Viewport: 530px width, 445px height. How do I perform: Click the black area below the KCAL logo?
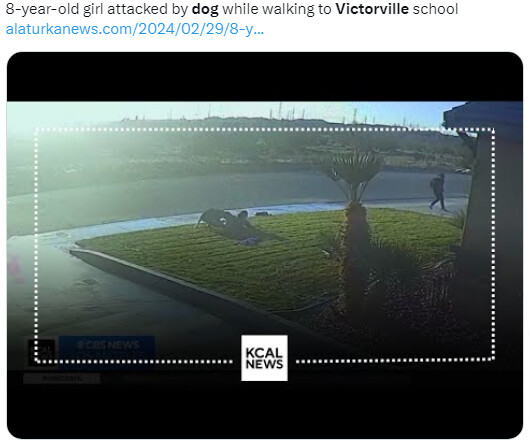pos(265,411)
